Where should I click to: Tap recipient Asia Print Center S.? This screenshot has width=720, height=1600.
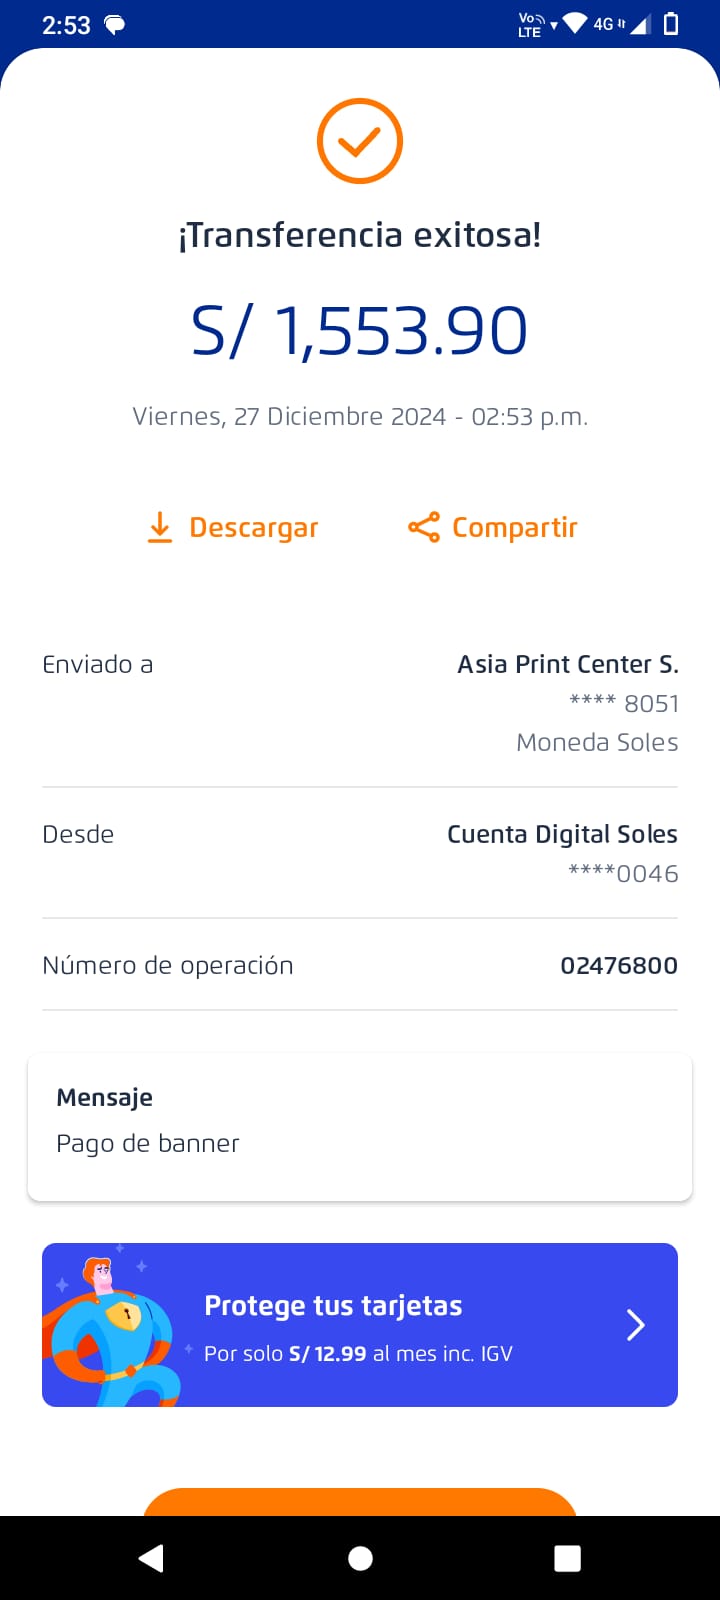pyautogui.click(x=567, y=664)
